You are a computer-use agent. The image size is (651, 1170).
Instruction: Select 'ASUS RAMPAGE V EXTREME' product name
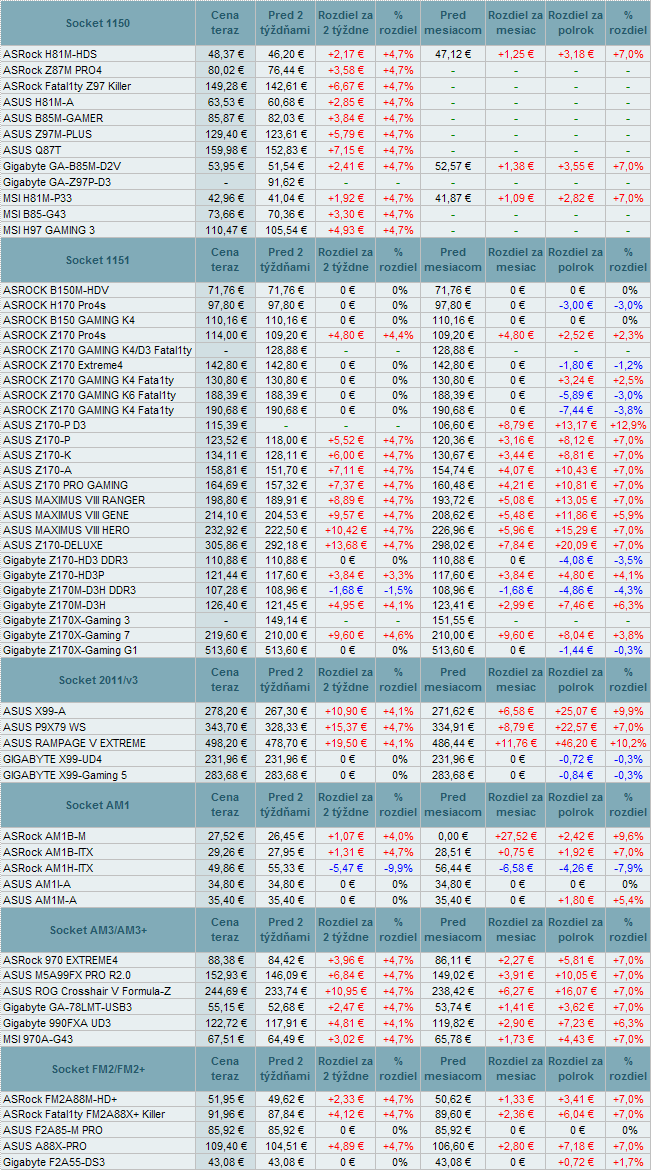point(75,743)
